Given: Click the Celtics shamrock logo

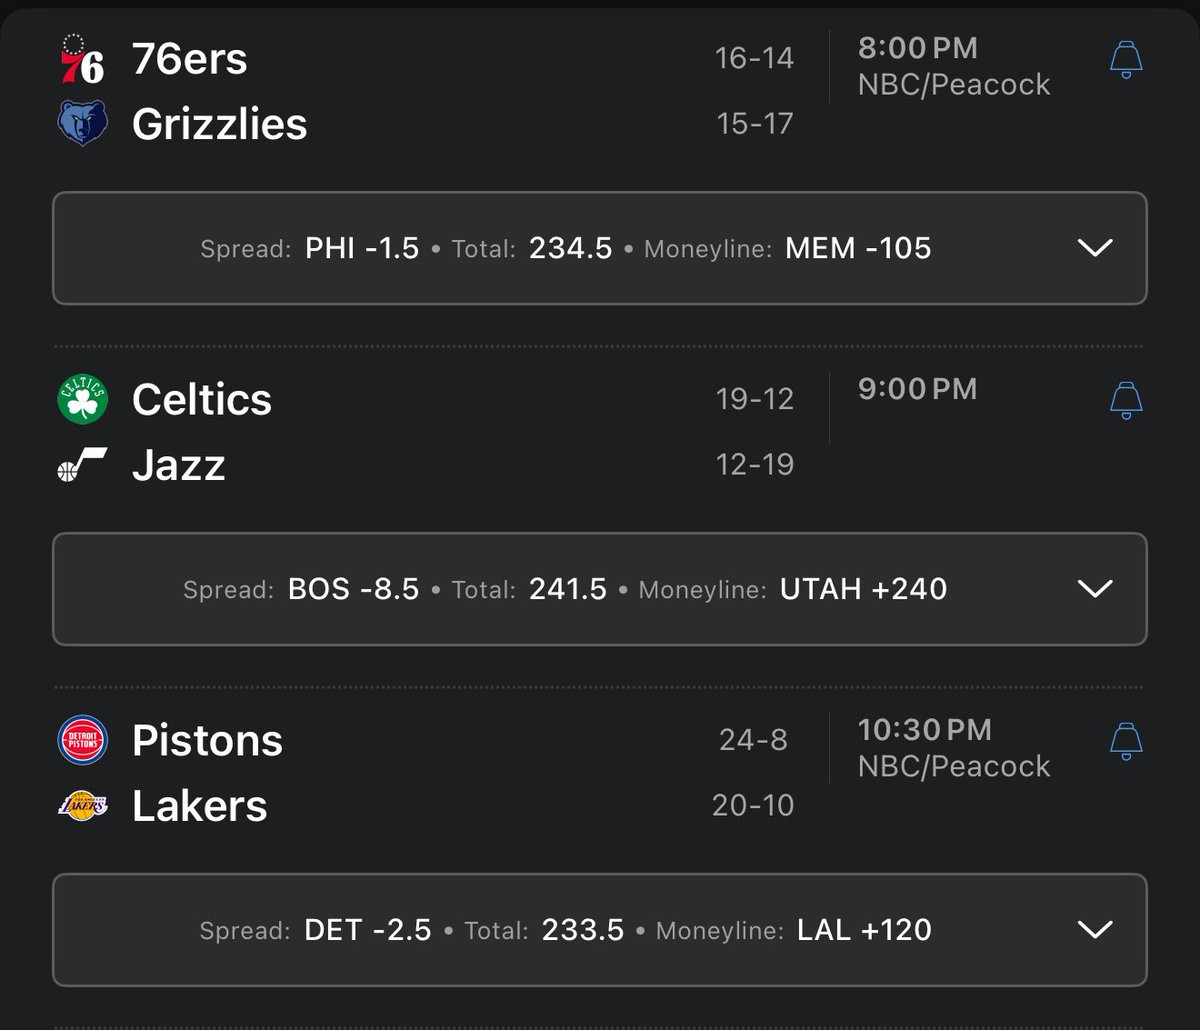Looking at the screenshot, I should click(x=82, y=400).
